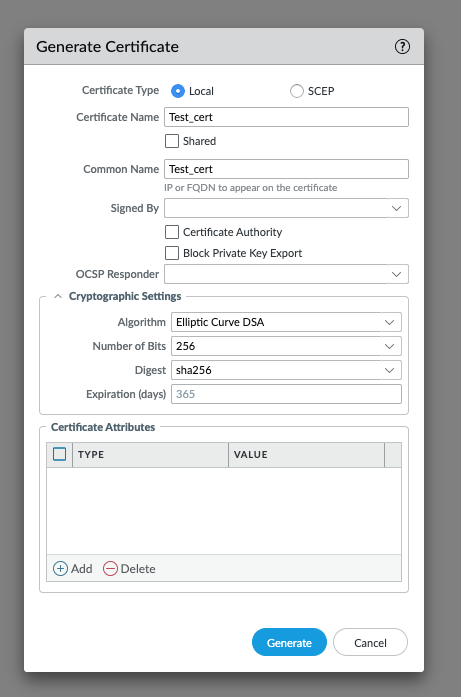The height and width of the screenshot is (697, 461).
Task: Toggle the select-all attributes checkbox
Action: 60,454
